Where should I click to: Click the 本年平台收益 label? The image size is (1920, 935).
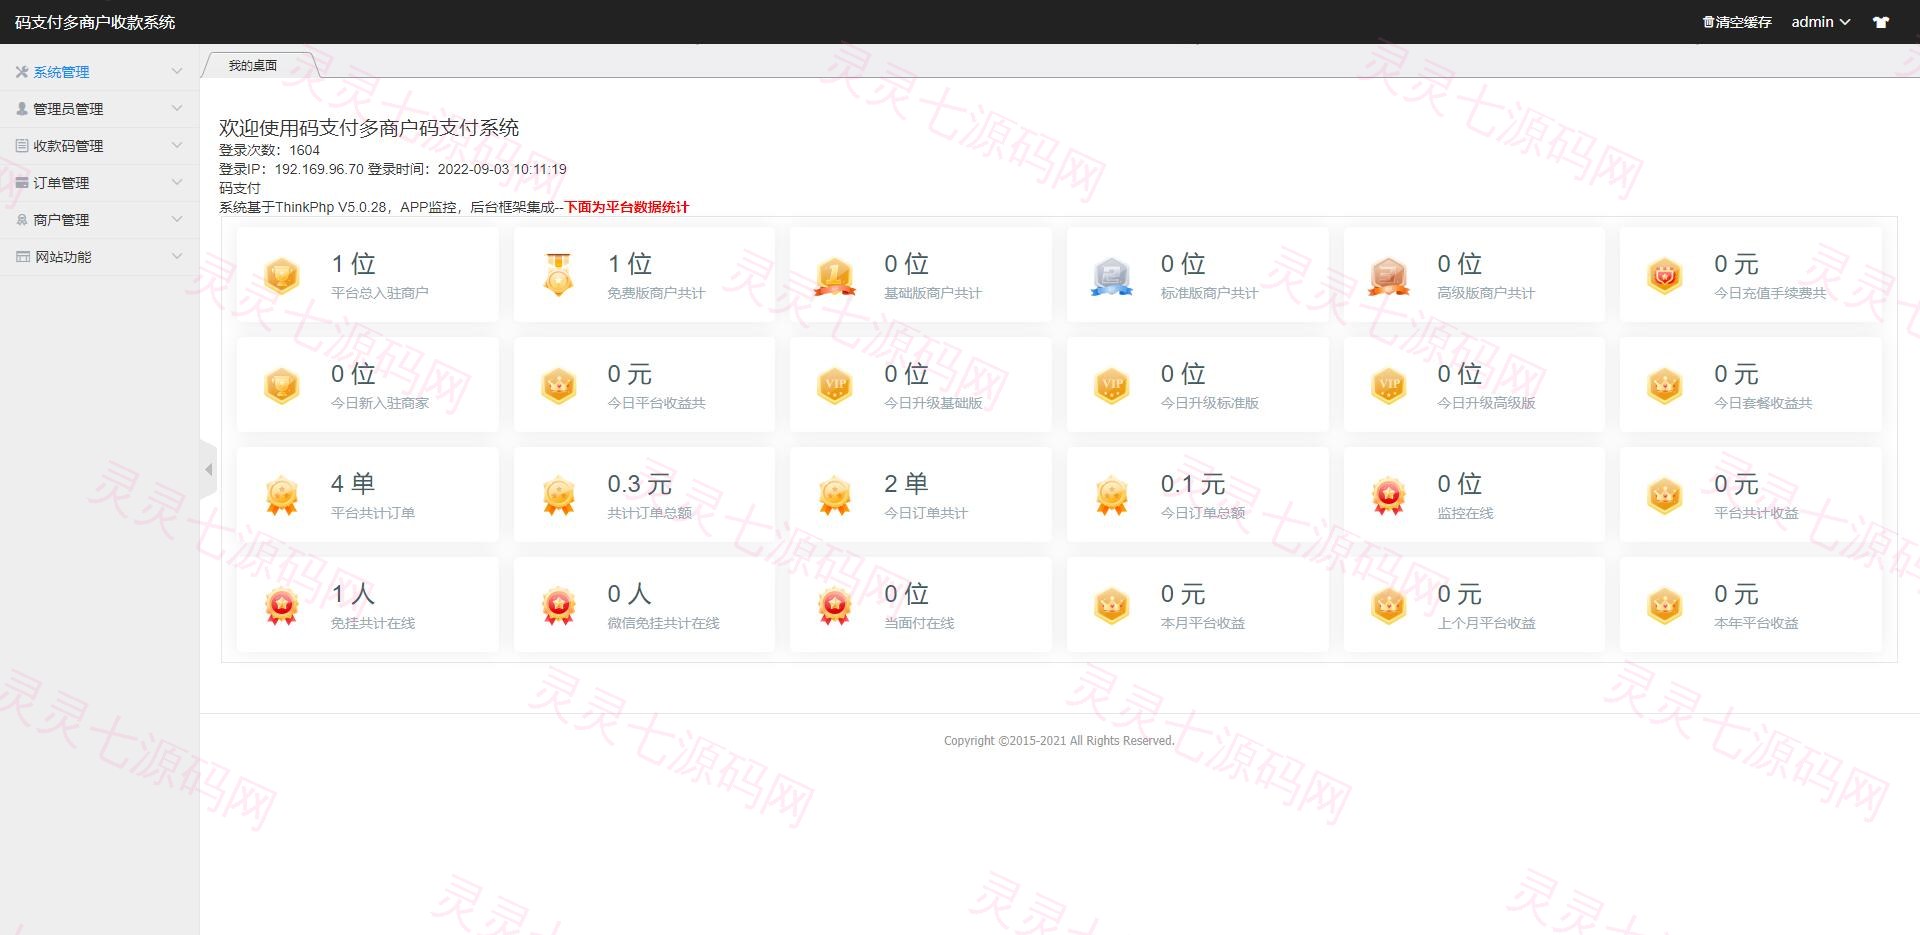(x=1756, y=623)
